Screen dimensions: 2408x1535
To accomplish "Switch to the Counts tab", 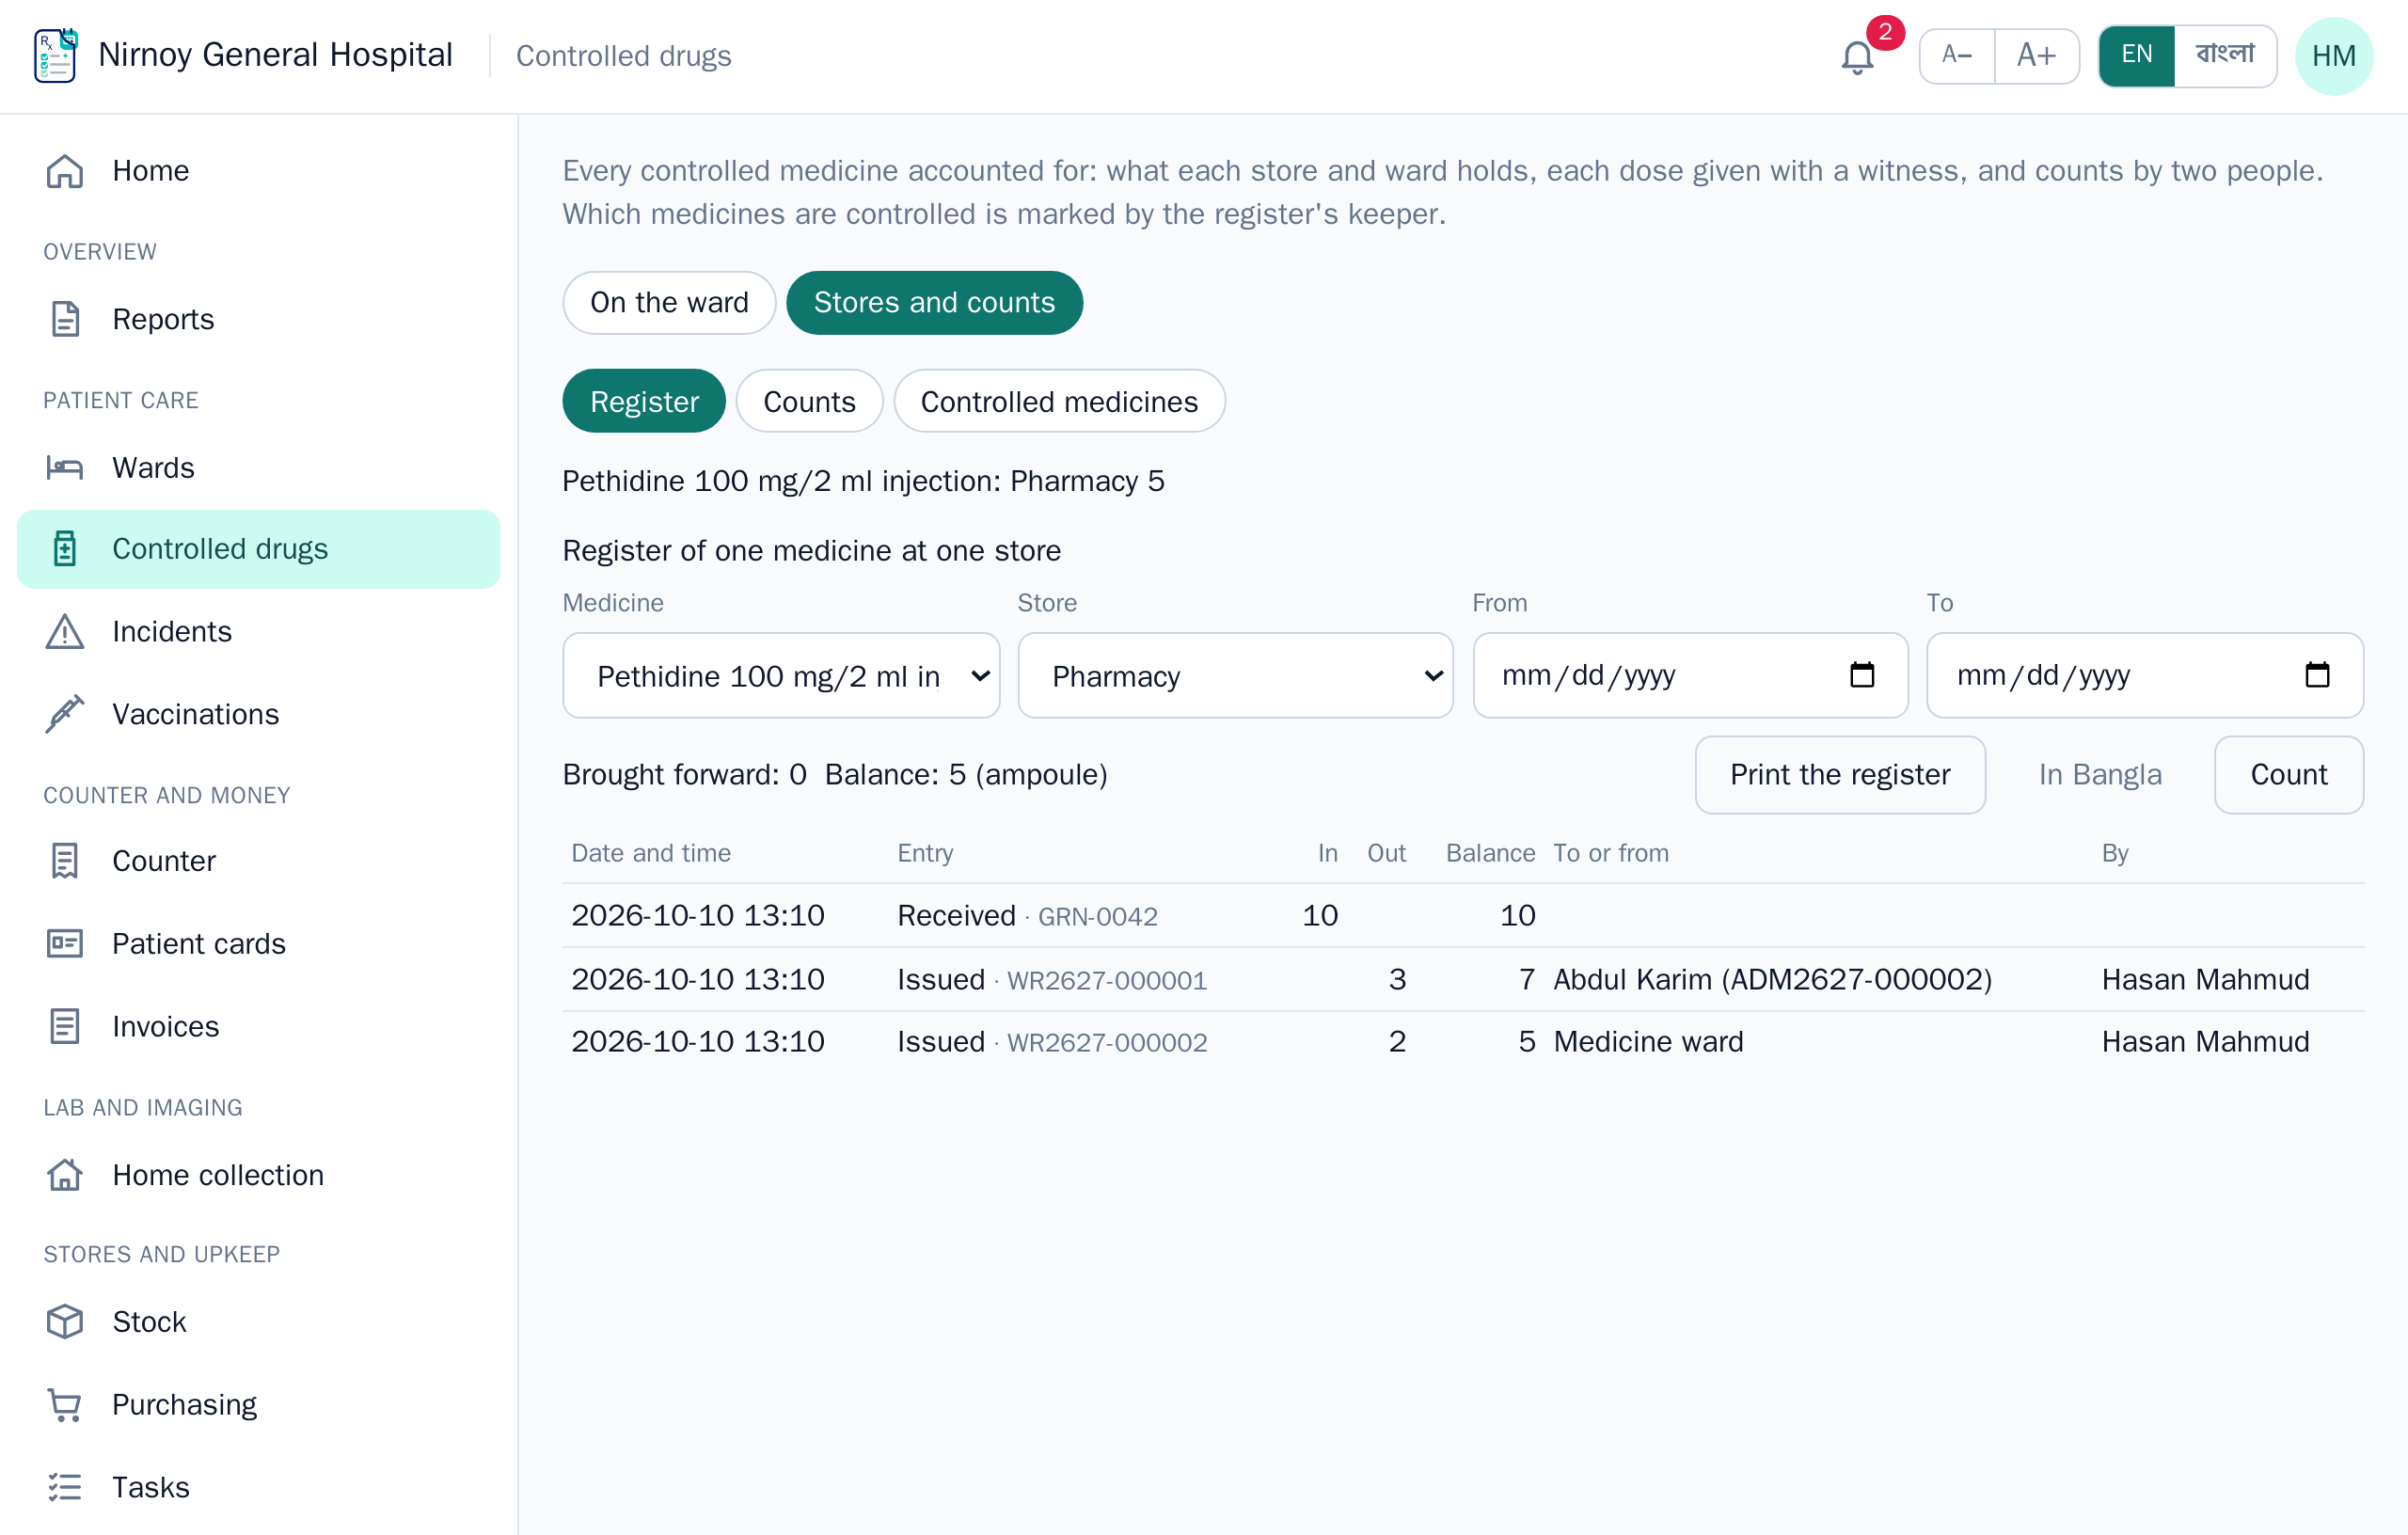I will 809,401.
